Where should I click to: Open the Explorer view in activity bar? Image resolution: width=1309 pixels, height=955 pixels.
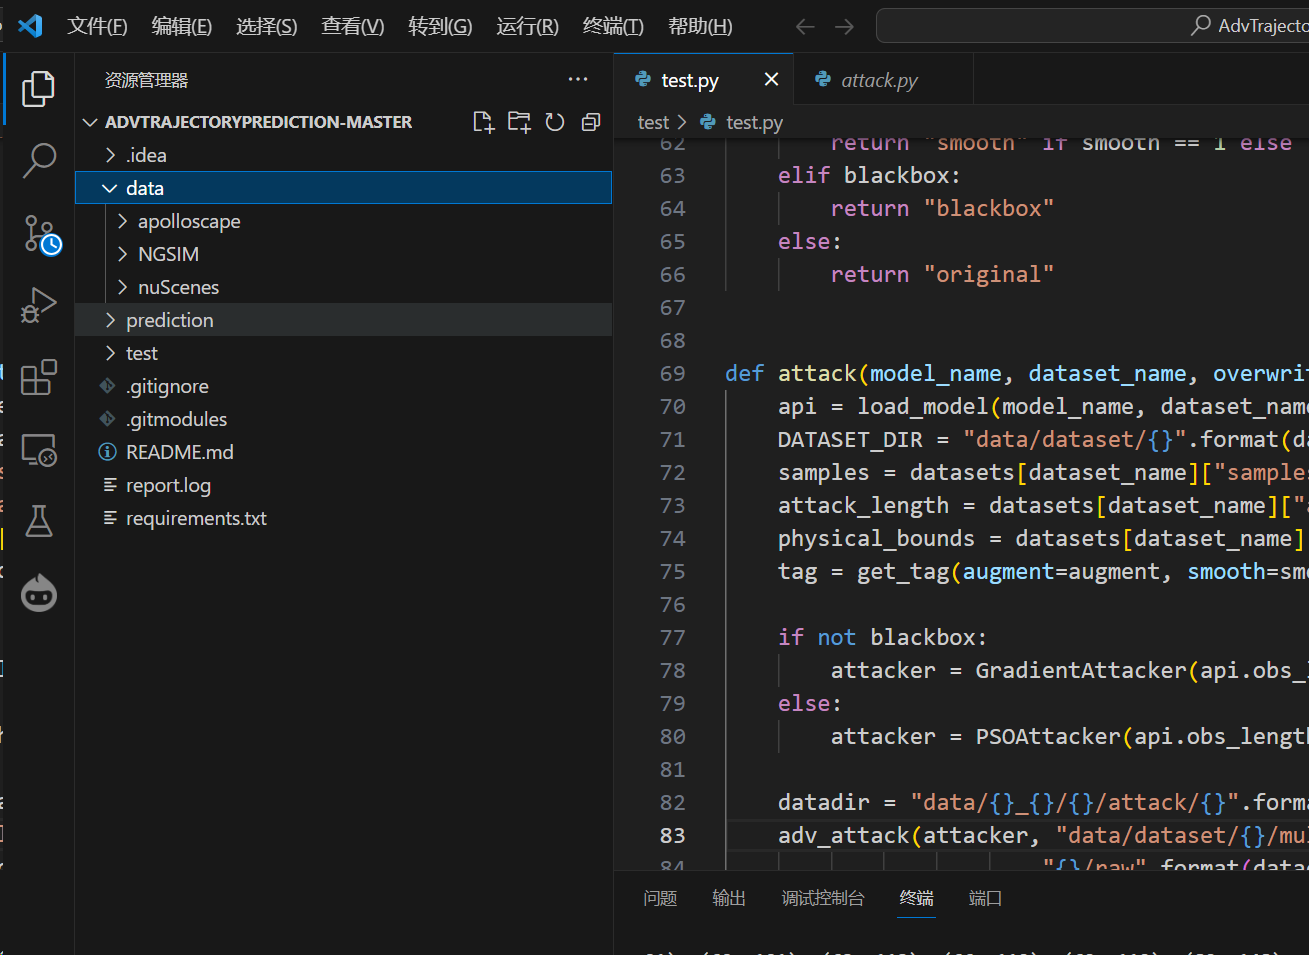[38, 89]
